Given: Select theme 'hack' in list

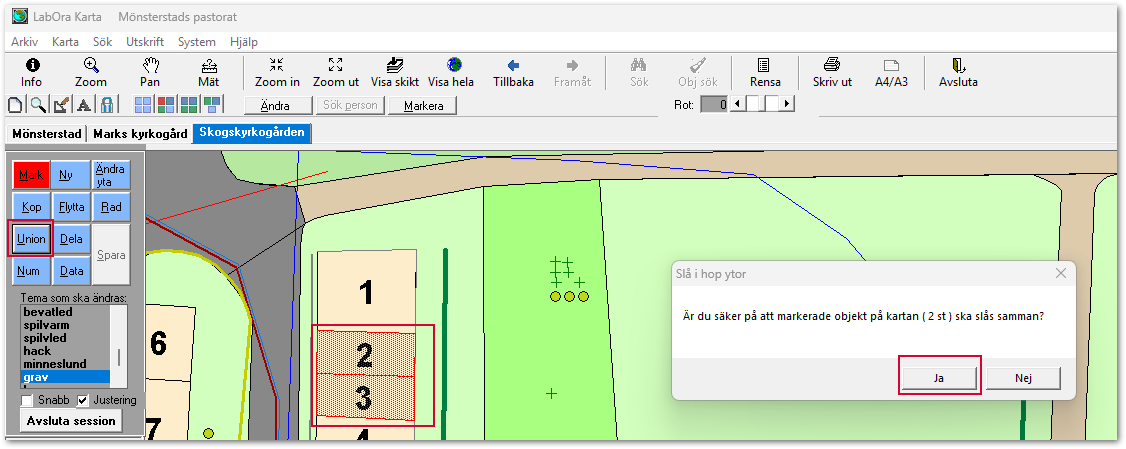Looking at the screenshot, I should coord(65,351).
